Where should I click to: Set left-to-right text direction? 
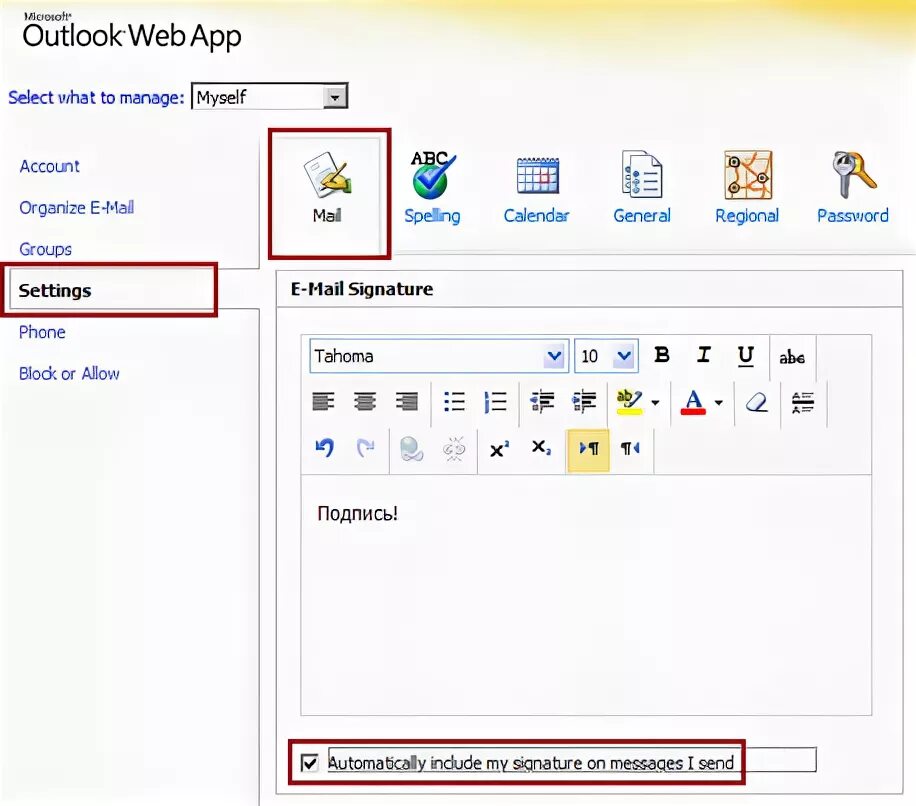pos(588,449)
